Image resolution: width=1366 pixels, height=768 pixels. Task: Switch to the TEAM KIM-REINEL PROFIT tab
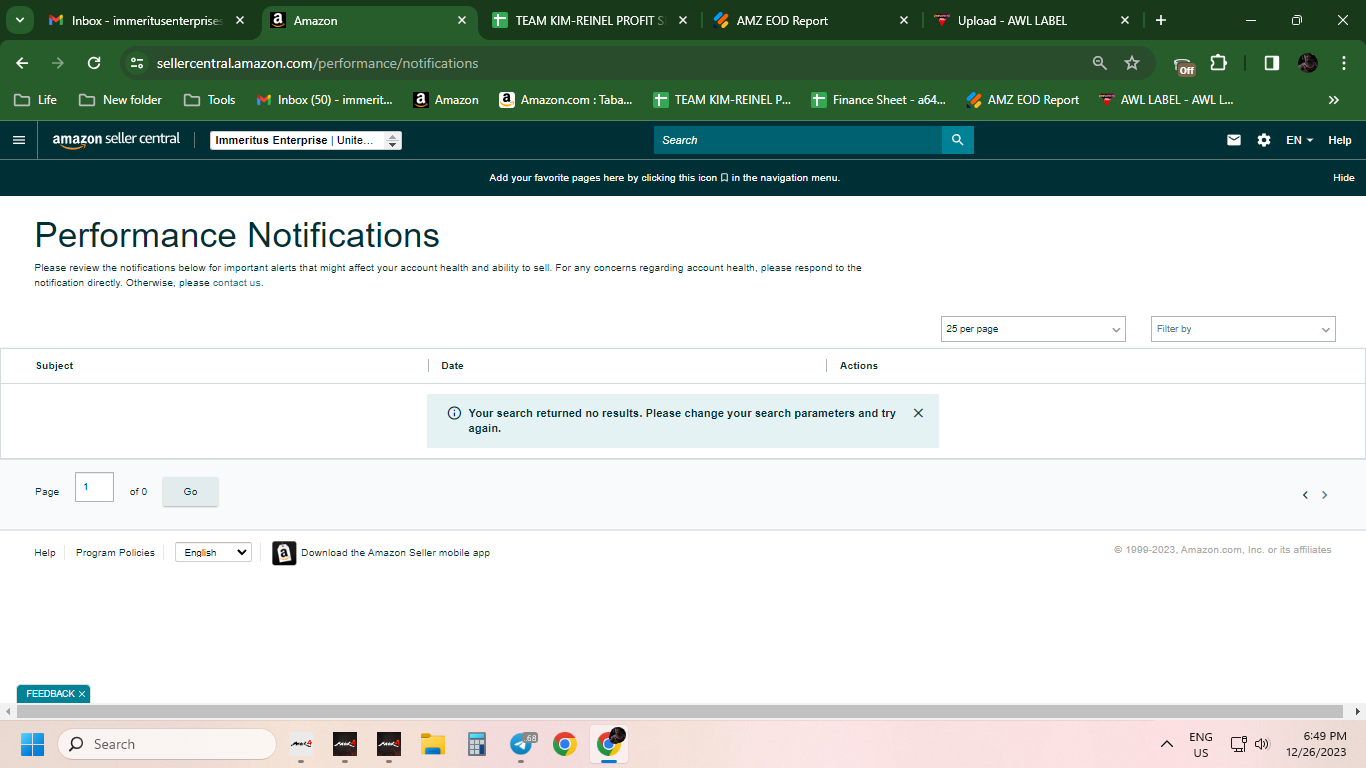590,20
